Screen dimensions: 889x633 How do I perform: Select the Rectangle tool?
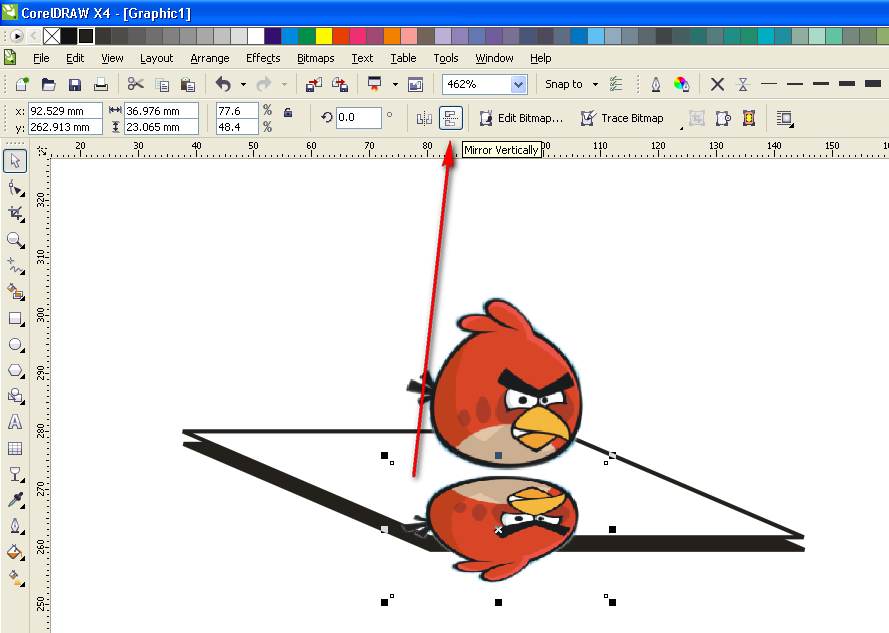tap(15, 319)
